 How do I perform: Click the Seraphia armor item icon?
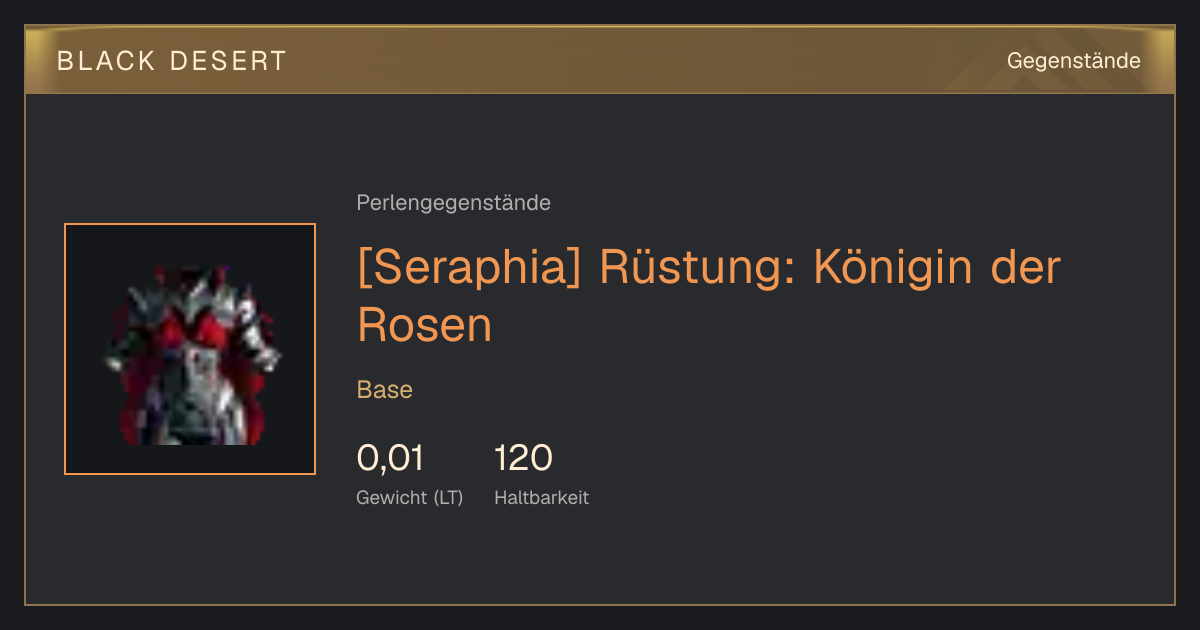pos(190,349)
